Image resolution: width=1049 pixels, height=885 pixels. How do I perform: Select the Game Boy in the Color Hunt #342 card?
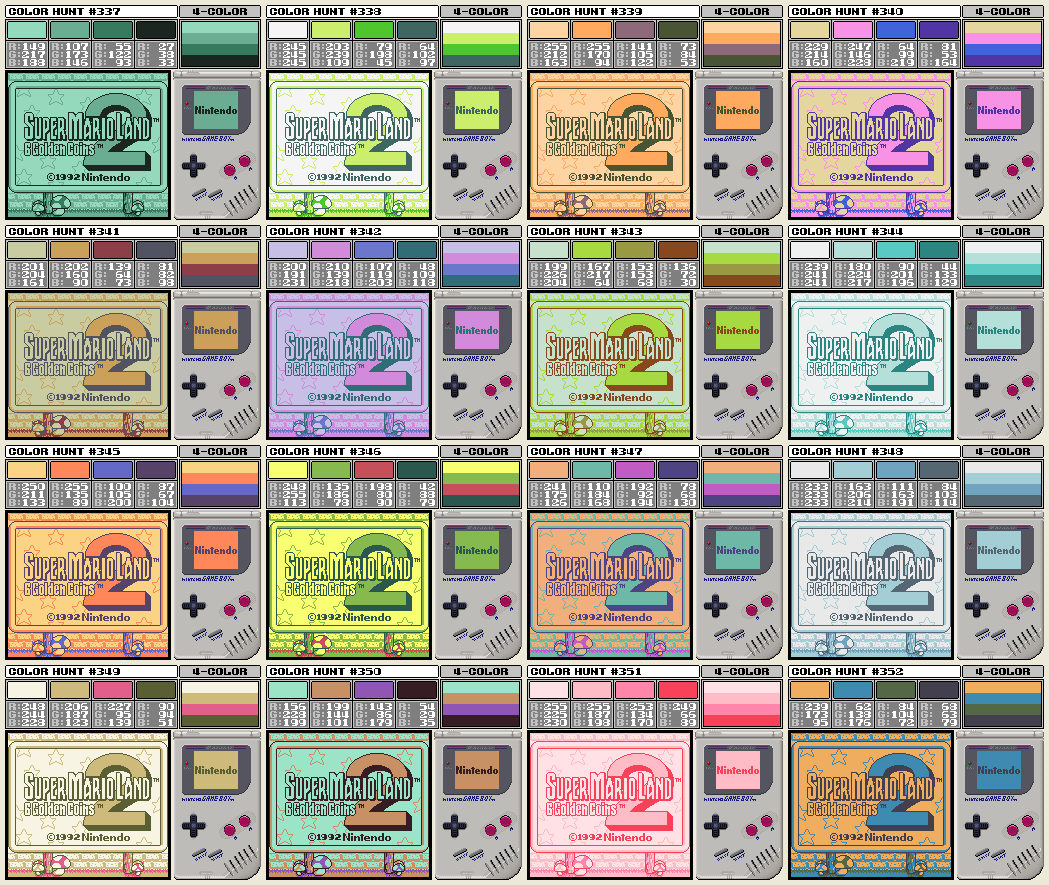click(x=478, y=365)
